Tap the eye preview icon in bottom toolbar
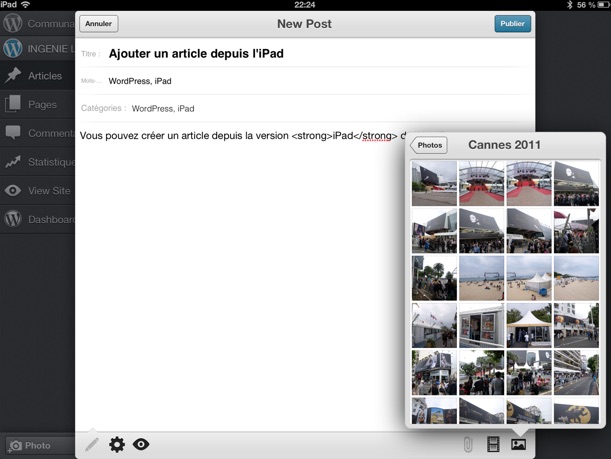Image resolution: width=611 pixels, height=459 pixels. pyautogui.click(x=141, y=444)
